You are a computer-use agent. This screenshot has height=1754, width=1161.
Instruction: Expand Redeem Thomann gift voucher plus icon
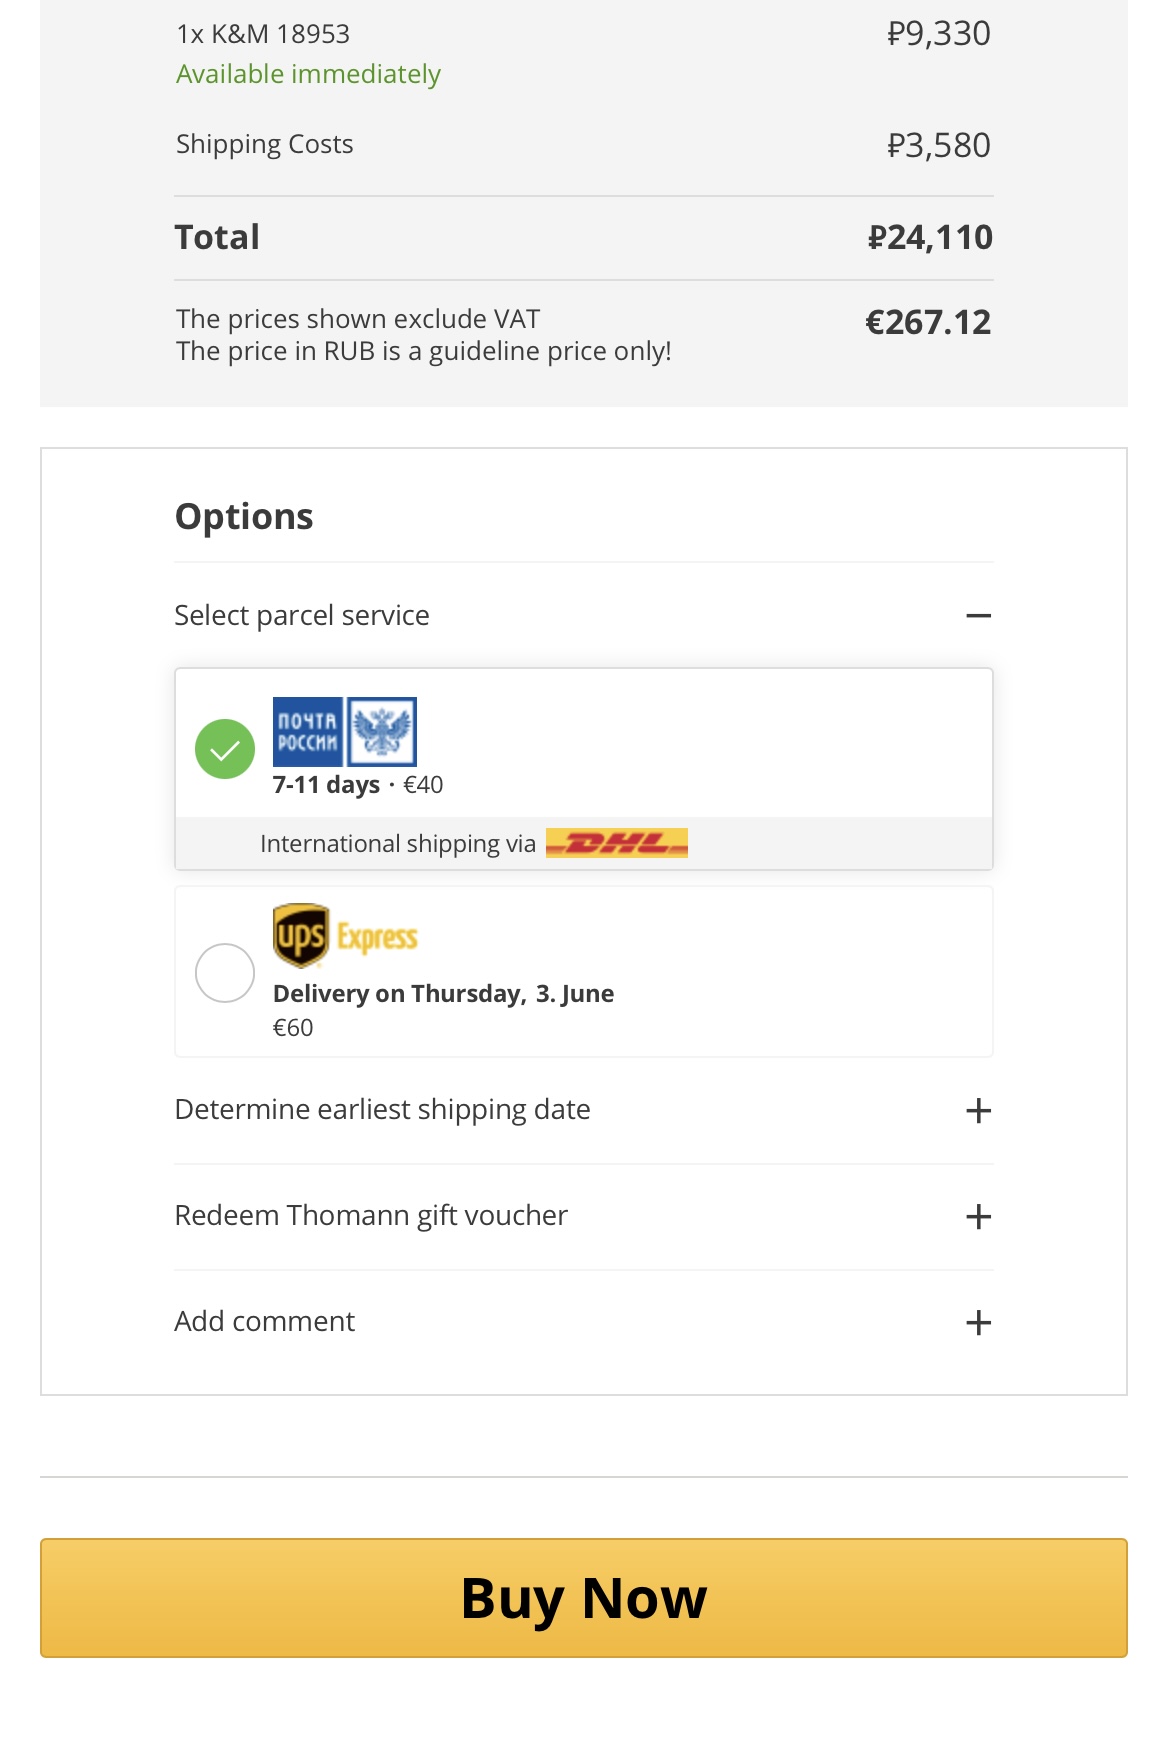(x=978, y=1217)
